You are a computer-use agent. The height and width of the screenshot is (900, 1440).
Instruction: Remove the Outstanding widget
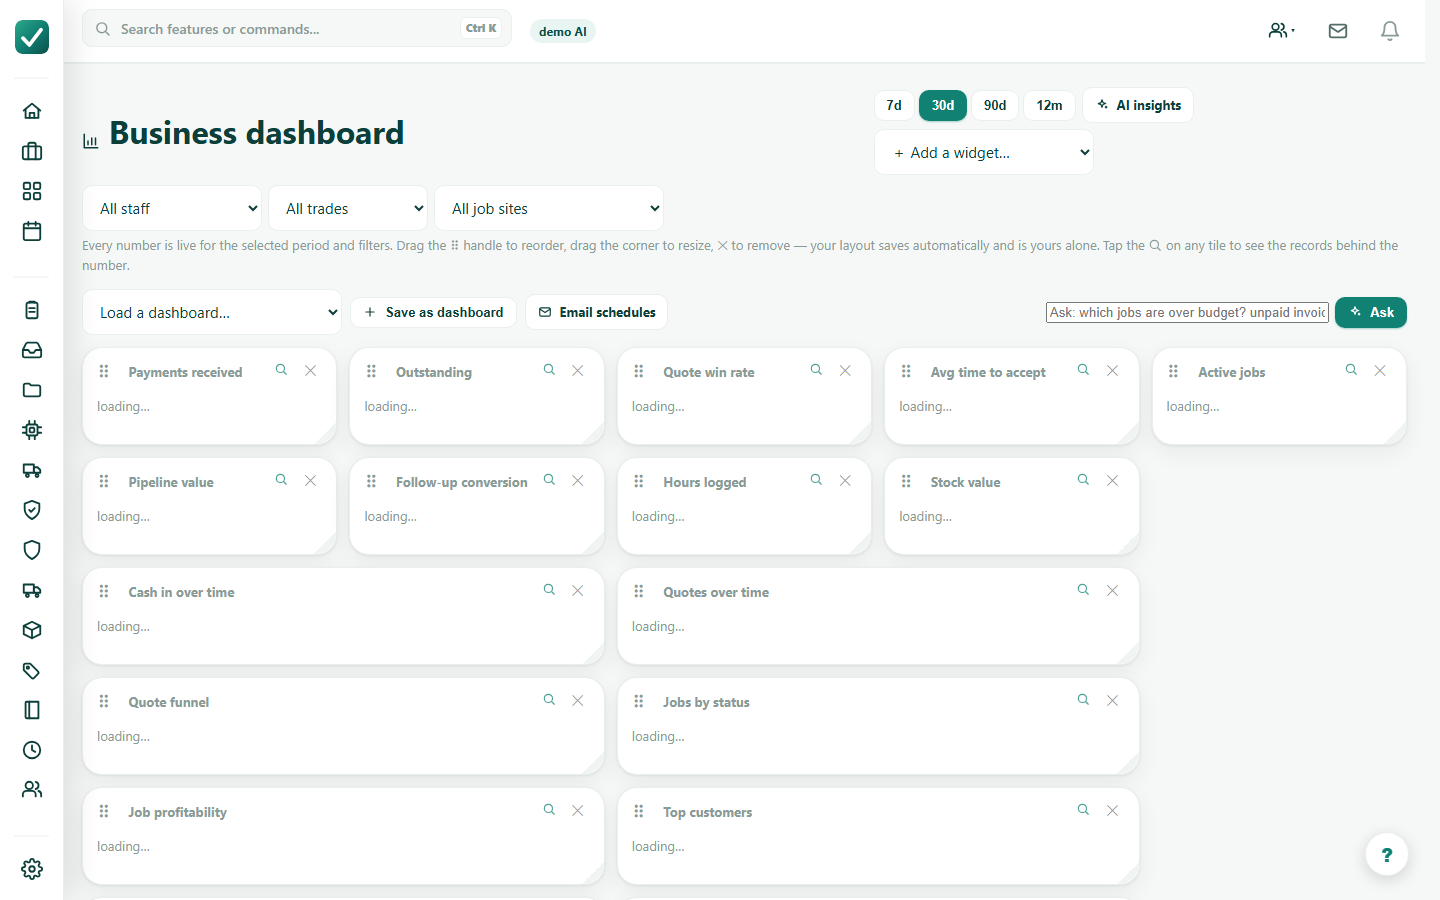point(578,370)
